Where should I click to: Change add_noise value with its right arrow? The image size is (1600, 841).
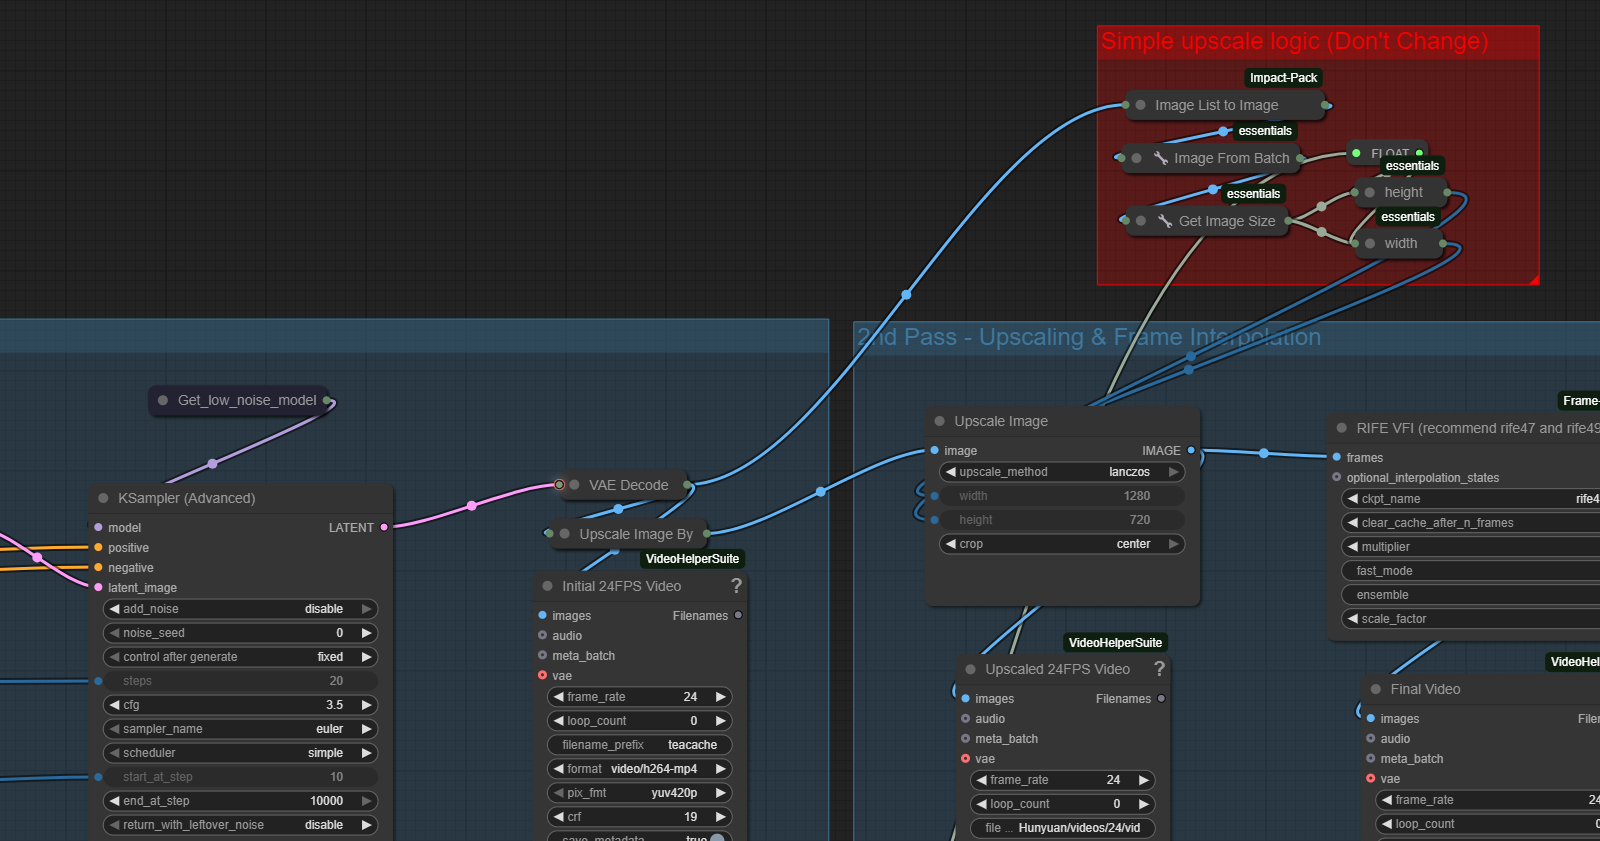pos(367,609)
